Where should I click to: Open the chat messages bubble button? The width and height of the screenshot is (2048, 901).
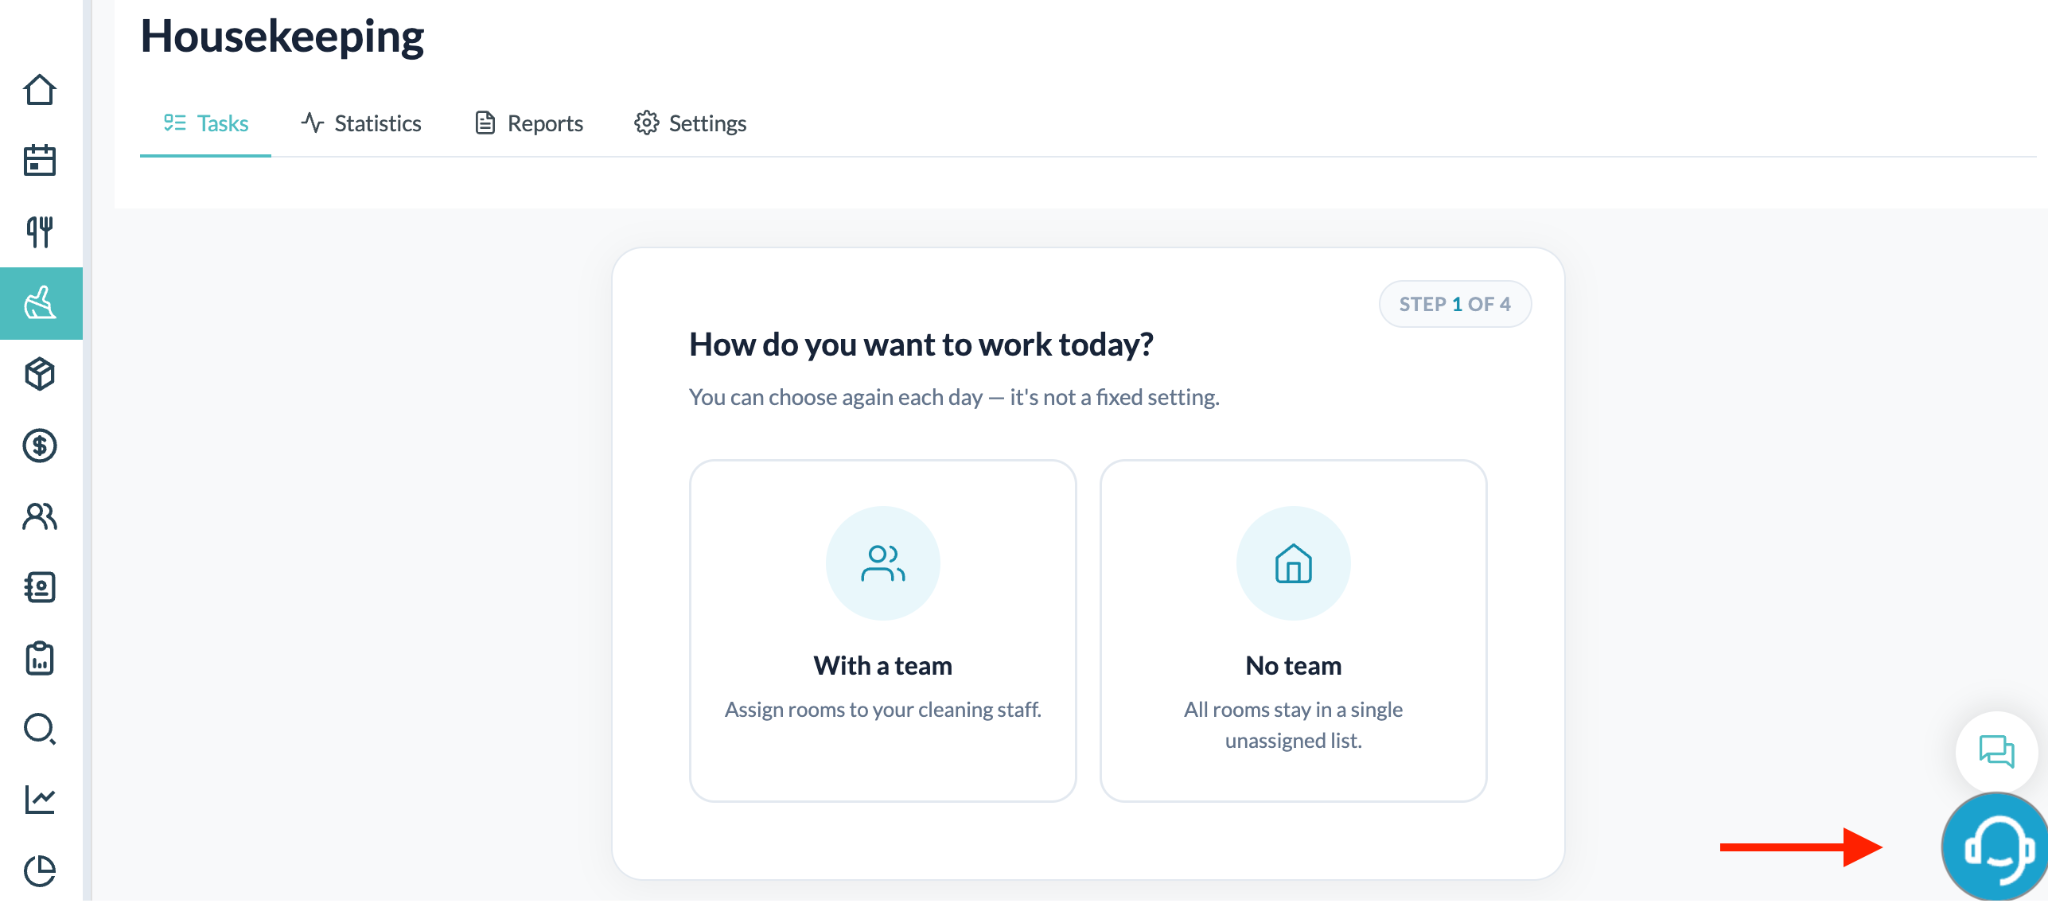(1996, 751)
